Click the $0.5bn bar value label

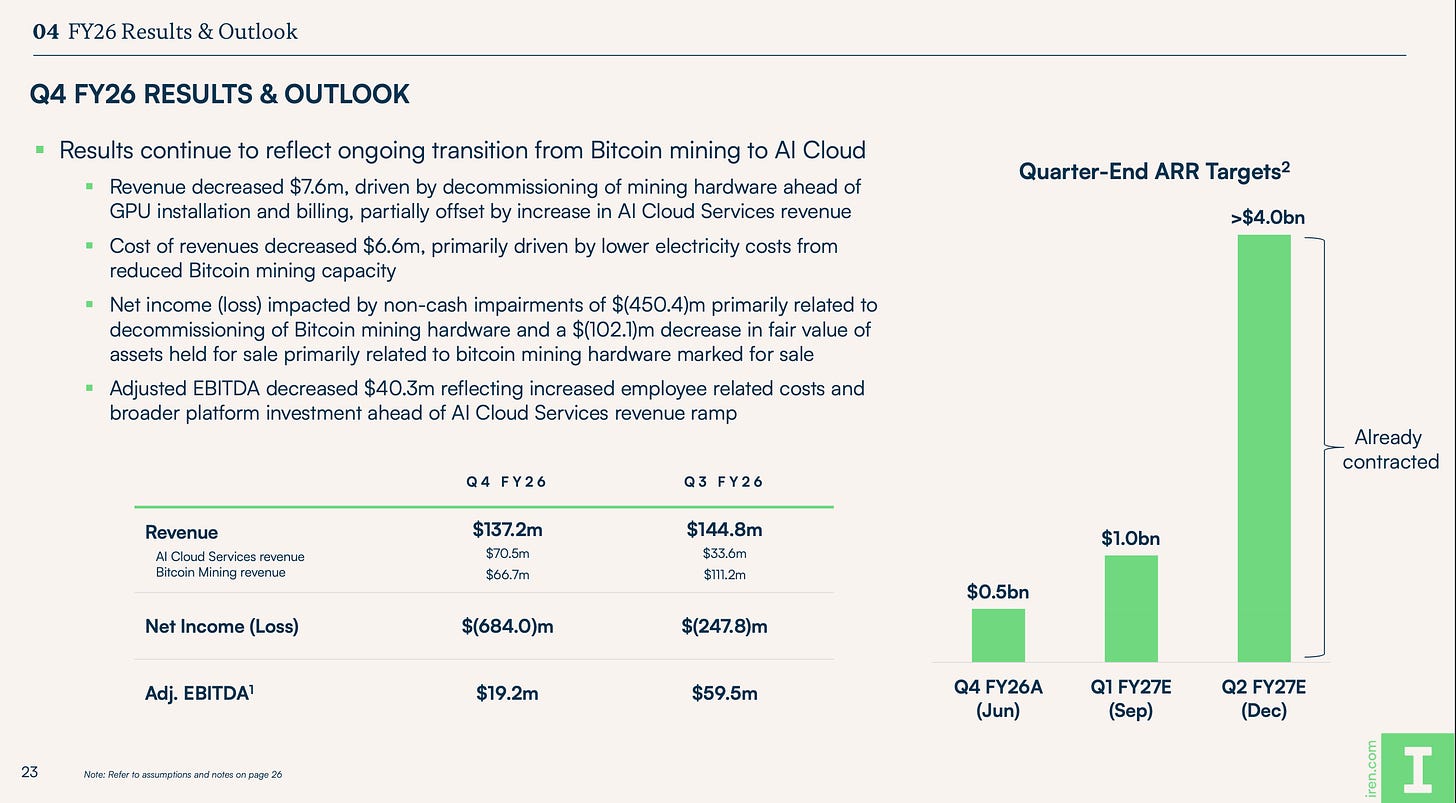pos(998,592)
